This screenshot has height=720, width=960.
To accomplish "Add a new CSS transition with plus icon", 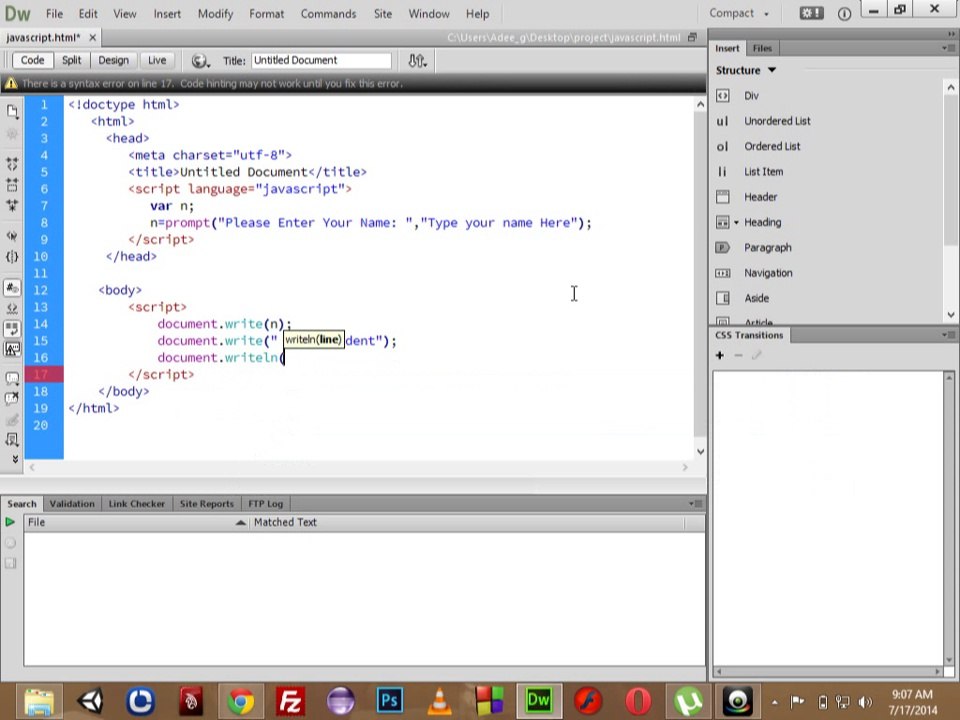I will click(720, 355).
